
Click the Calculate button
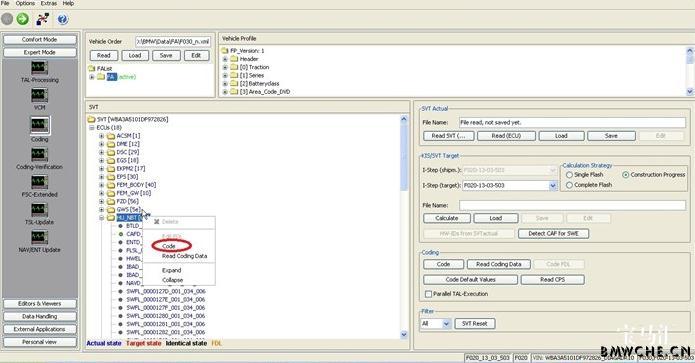pos(447,218)
